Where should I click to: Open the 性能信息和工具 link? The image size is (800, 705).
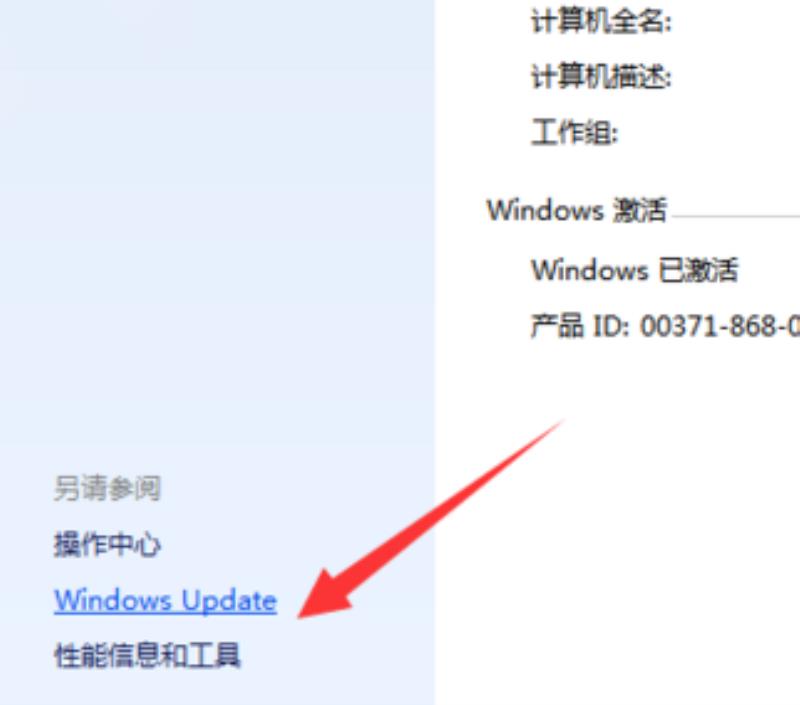[147, 655]
